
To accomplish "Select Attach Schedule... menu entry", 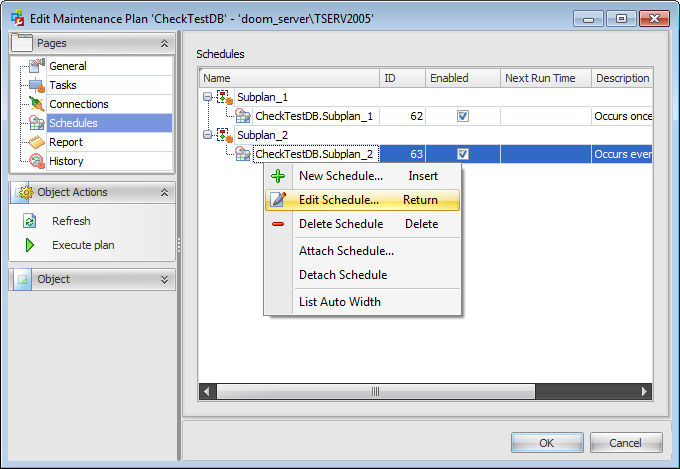I will click(346, 251).
